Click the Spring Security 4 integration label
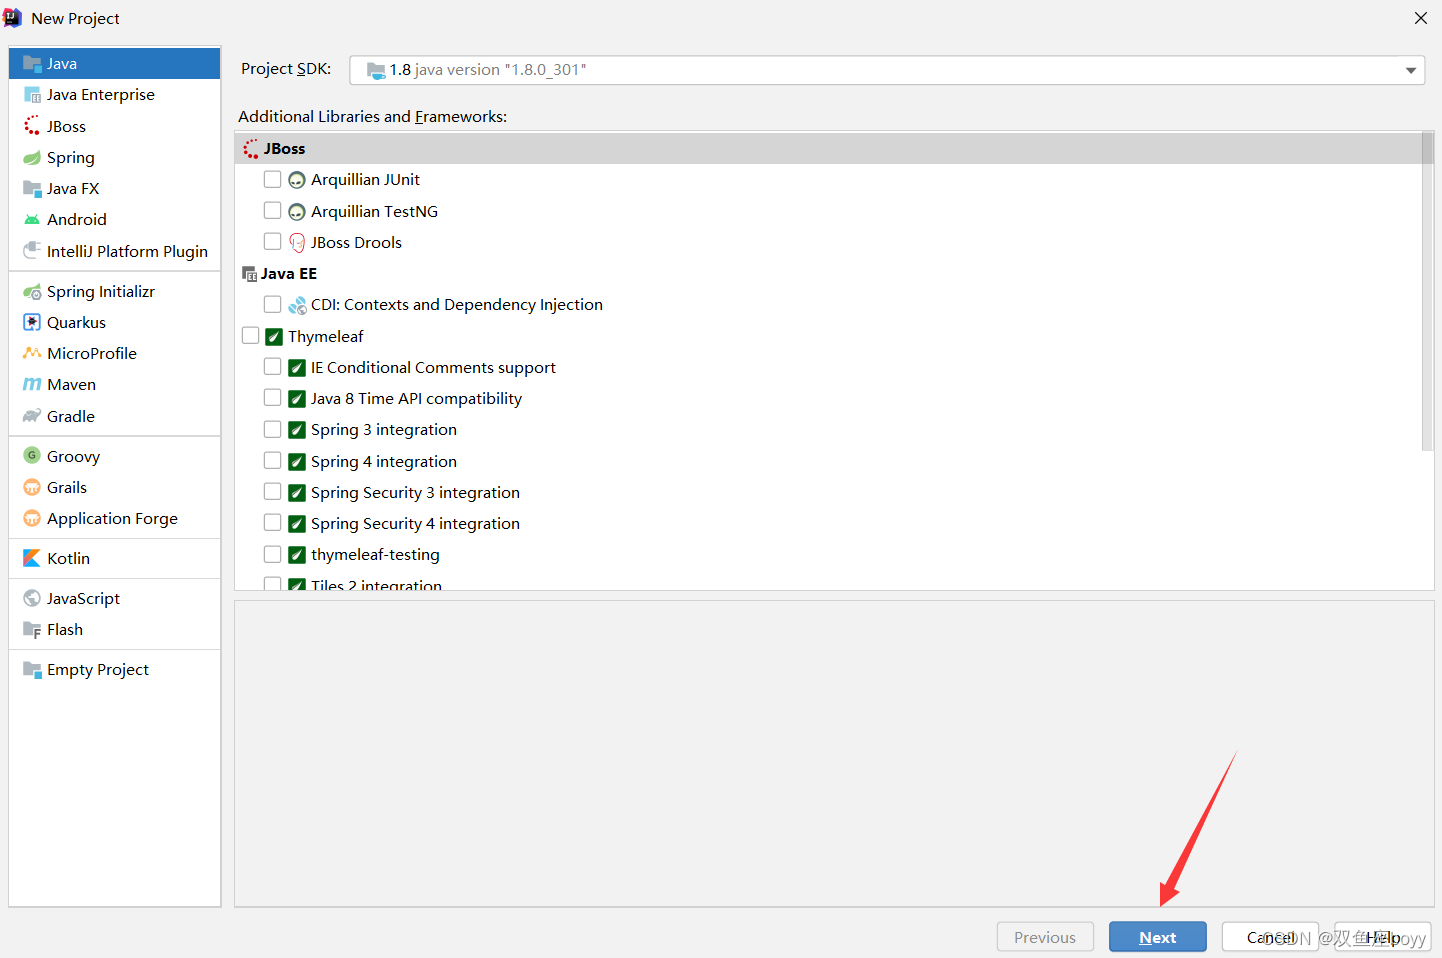This screenshot has height=958, width=1442. [x=415, y=523]
